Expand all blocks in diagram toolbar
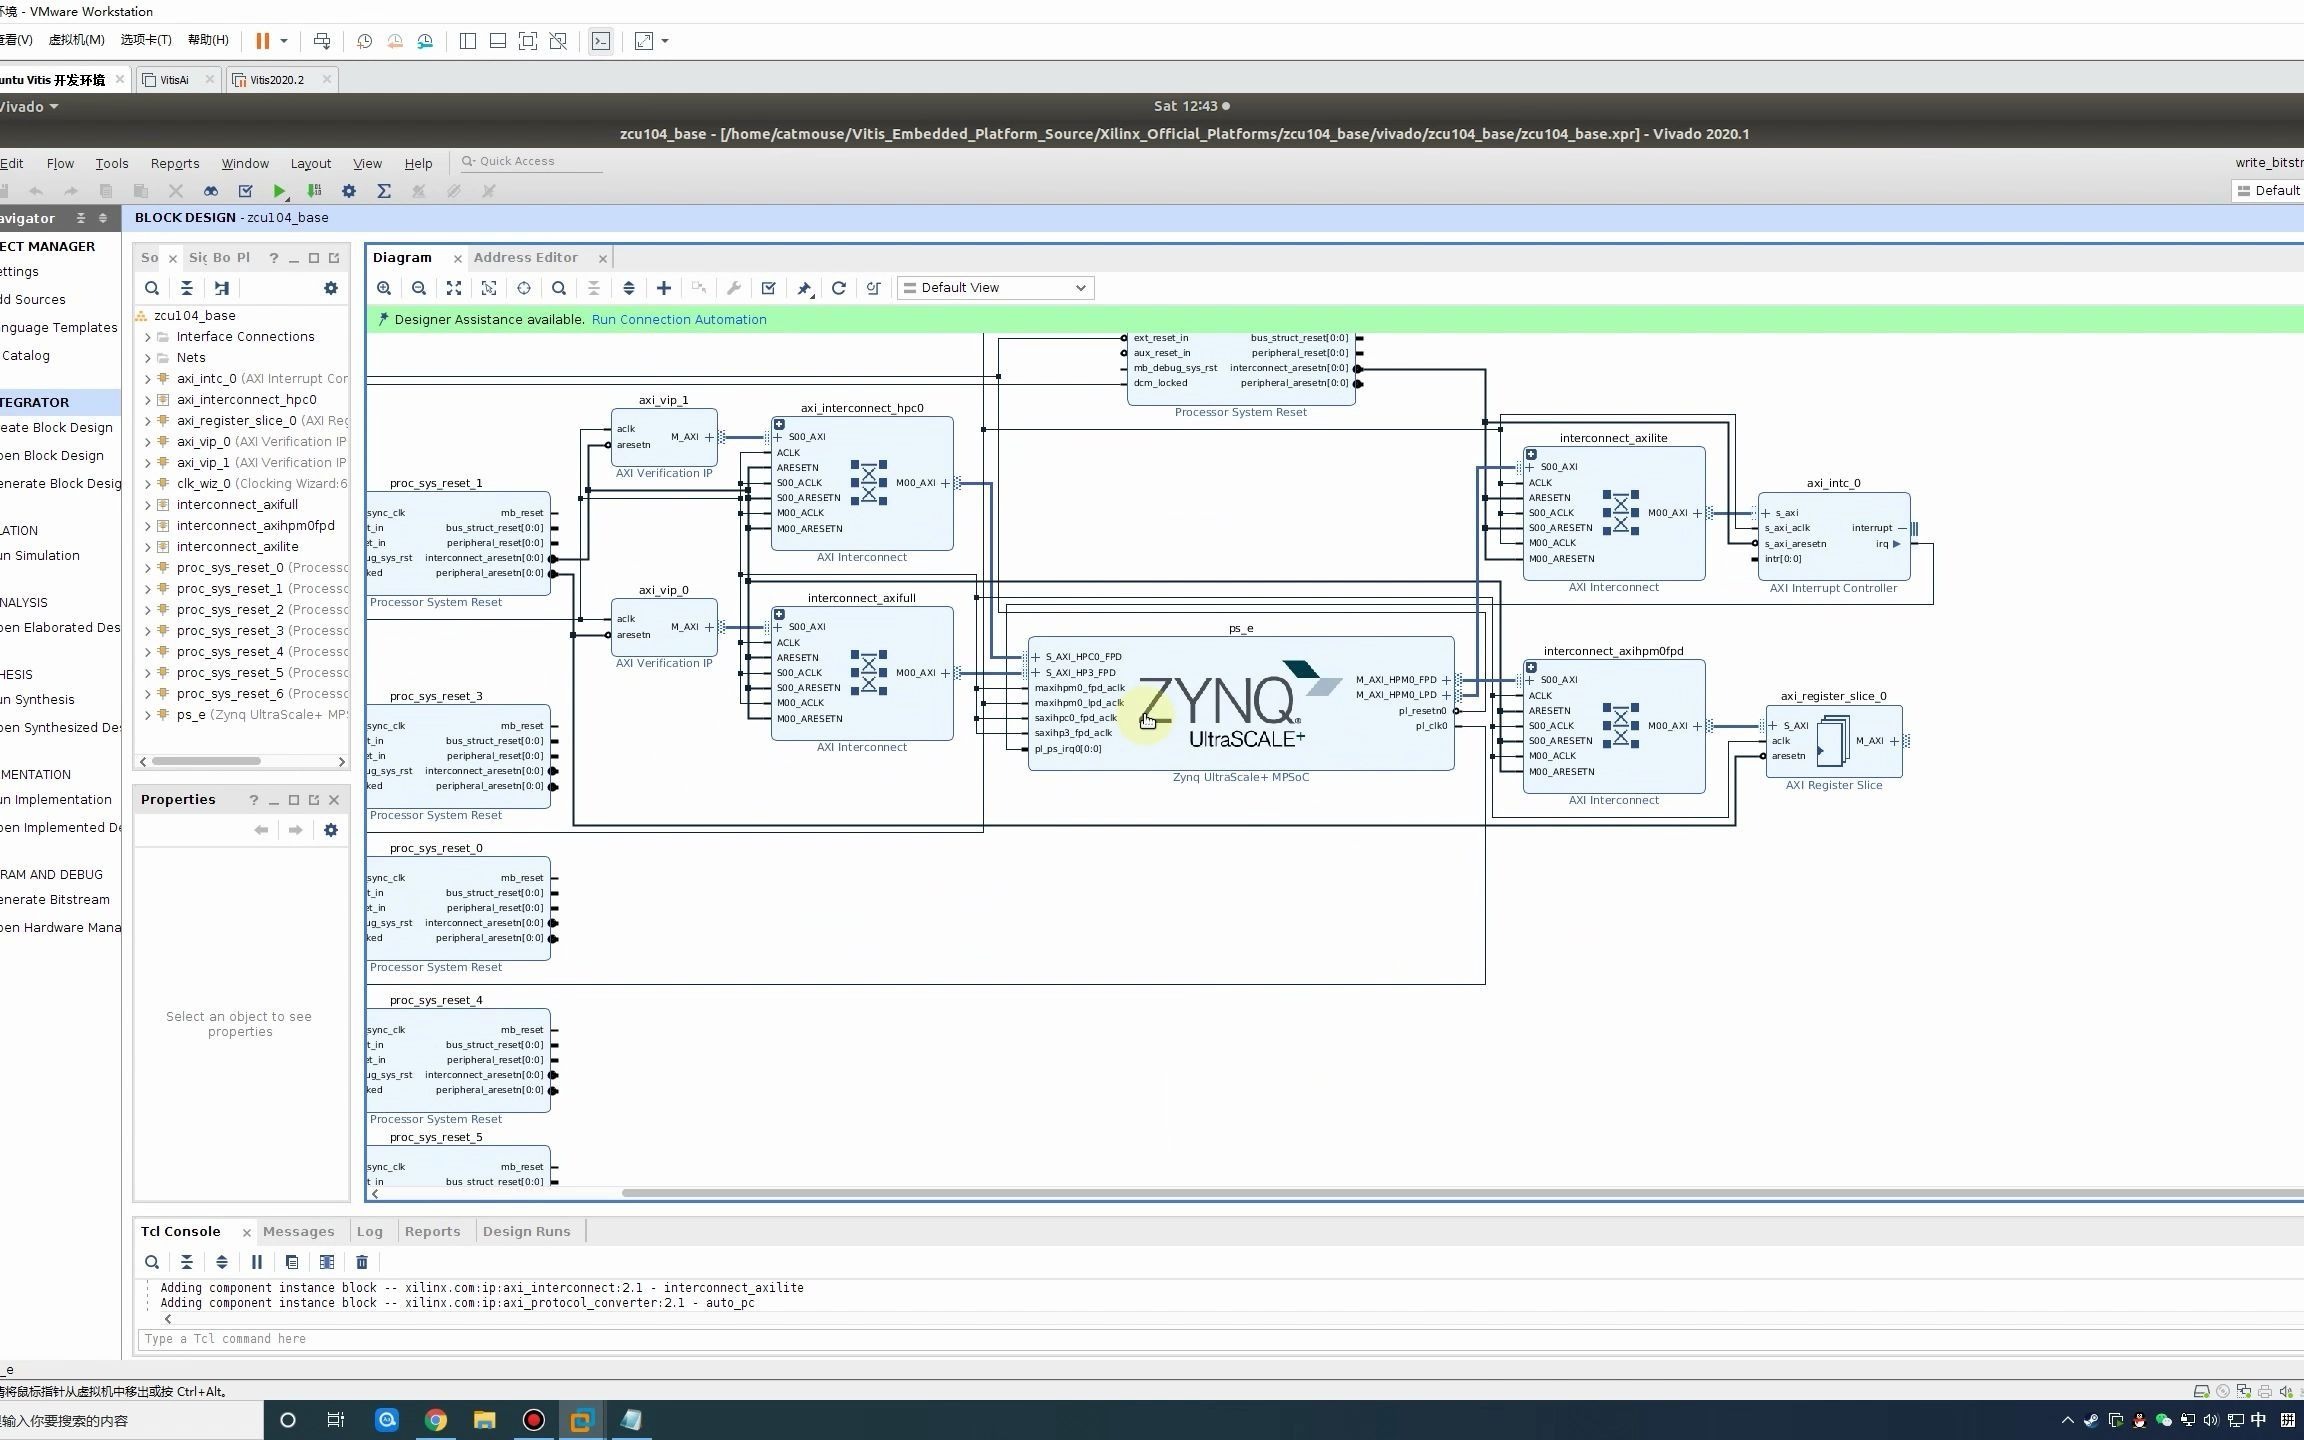The image size is (2304, 1440). pyautogui.click(x=629, y=288)
